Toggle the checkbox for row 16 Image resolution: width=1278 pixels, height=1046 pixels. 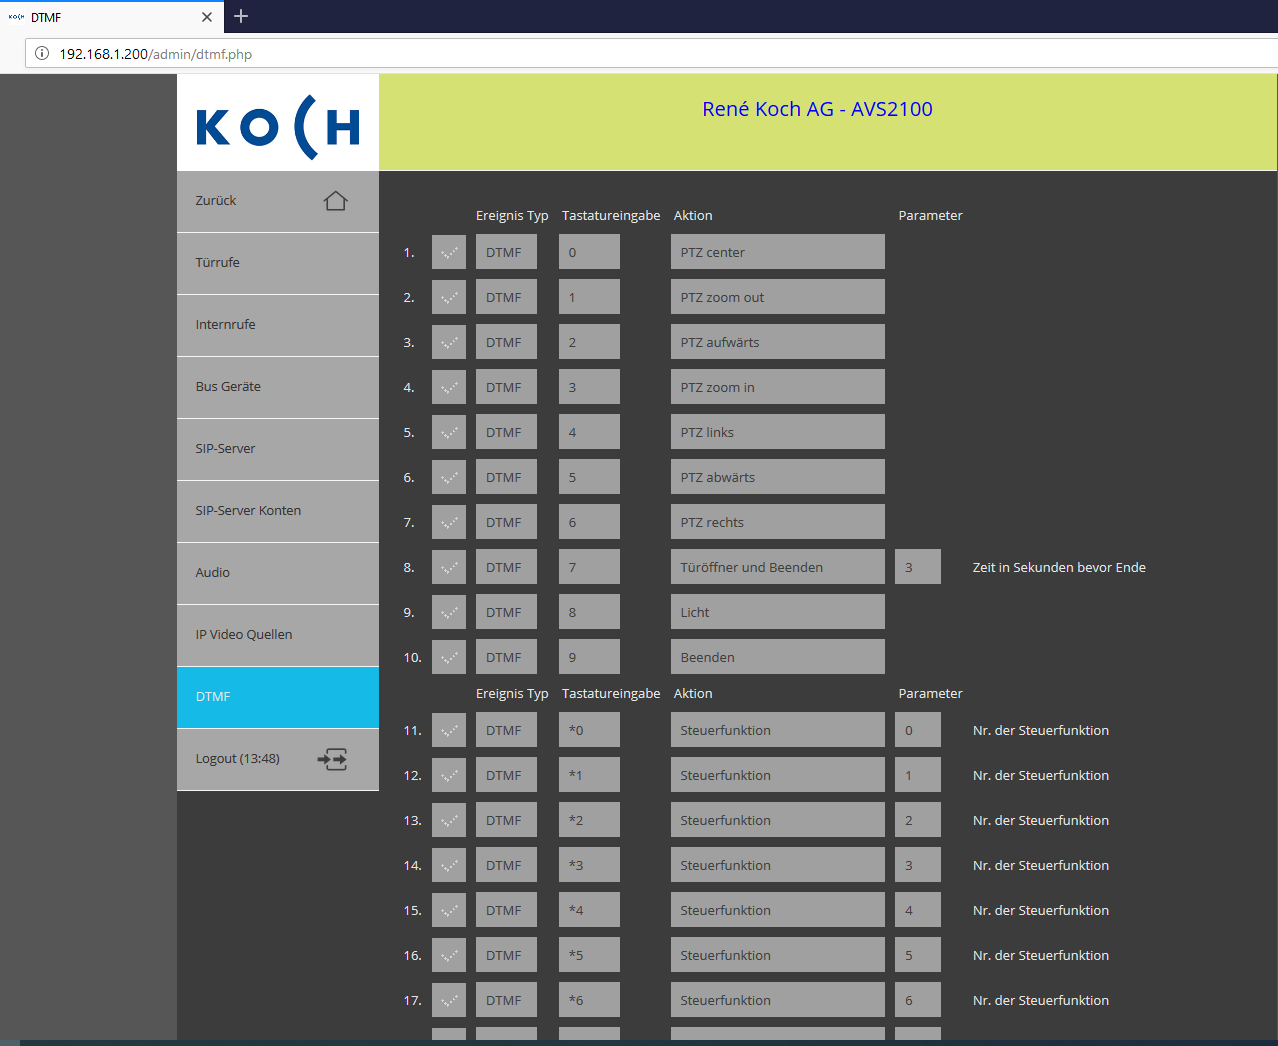pos(449,955)
